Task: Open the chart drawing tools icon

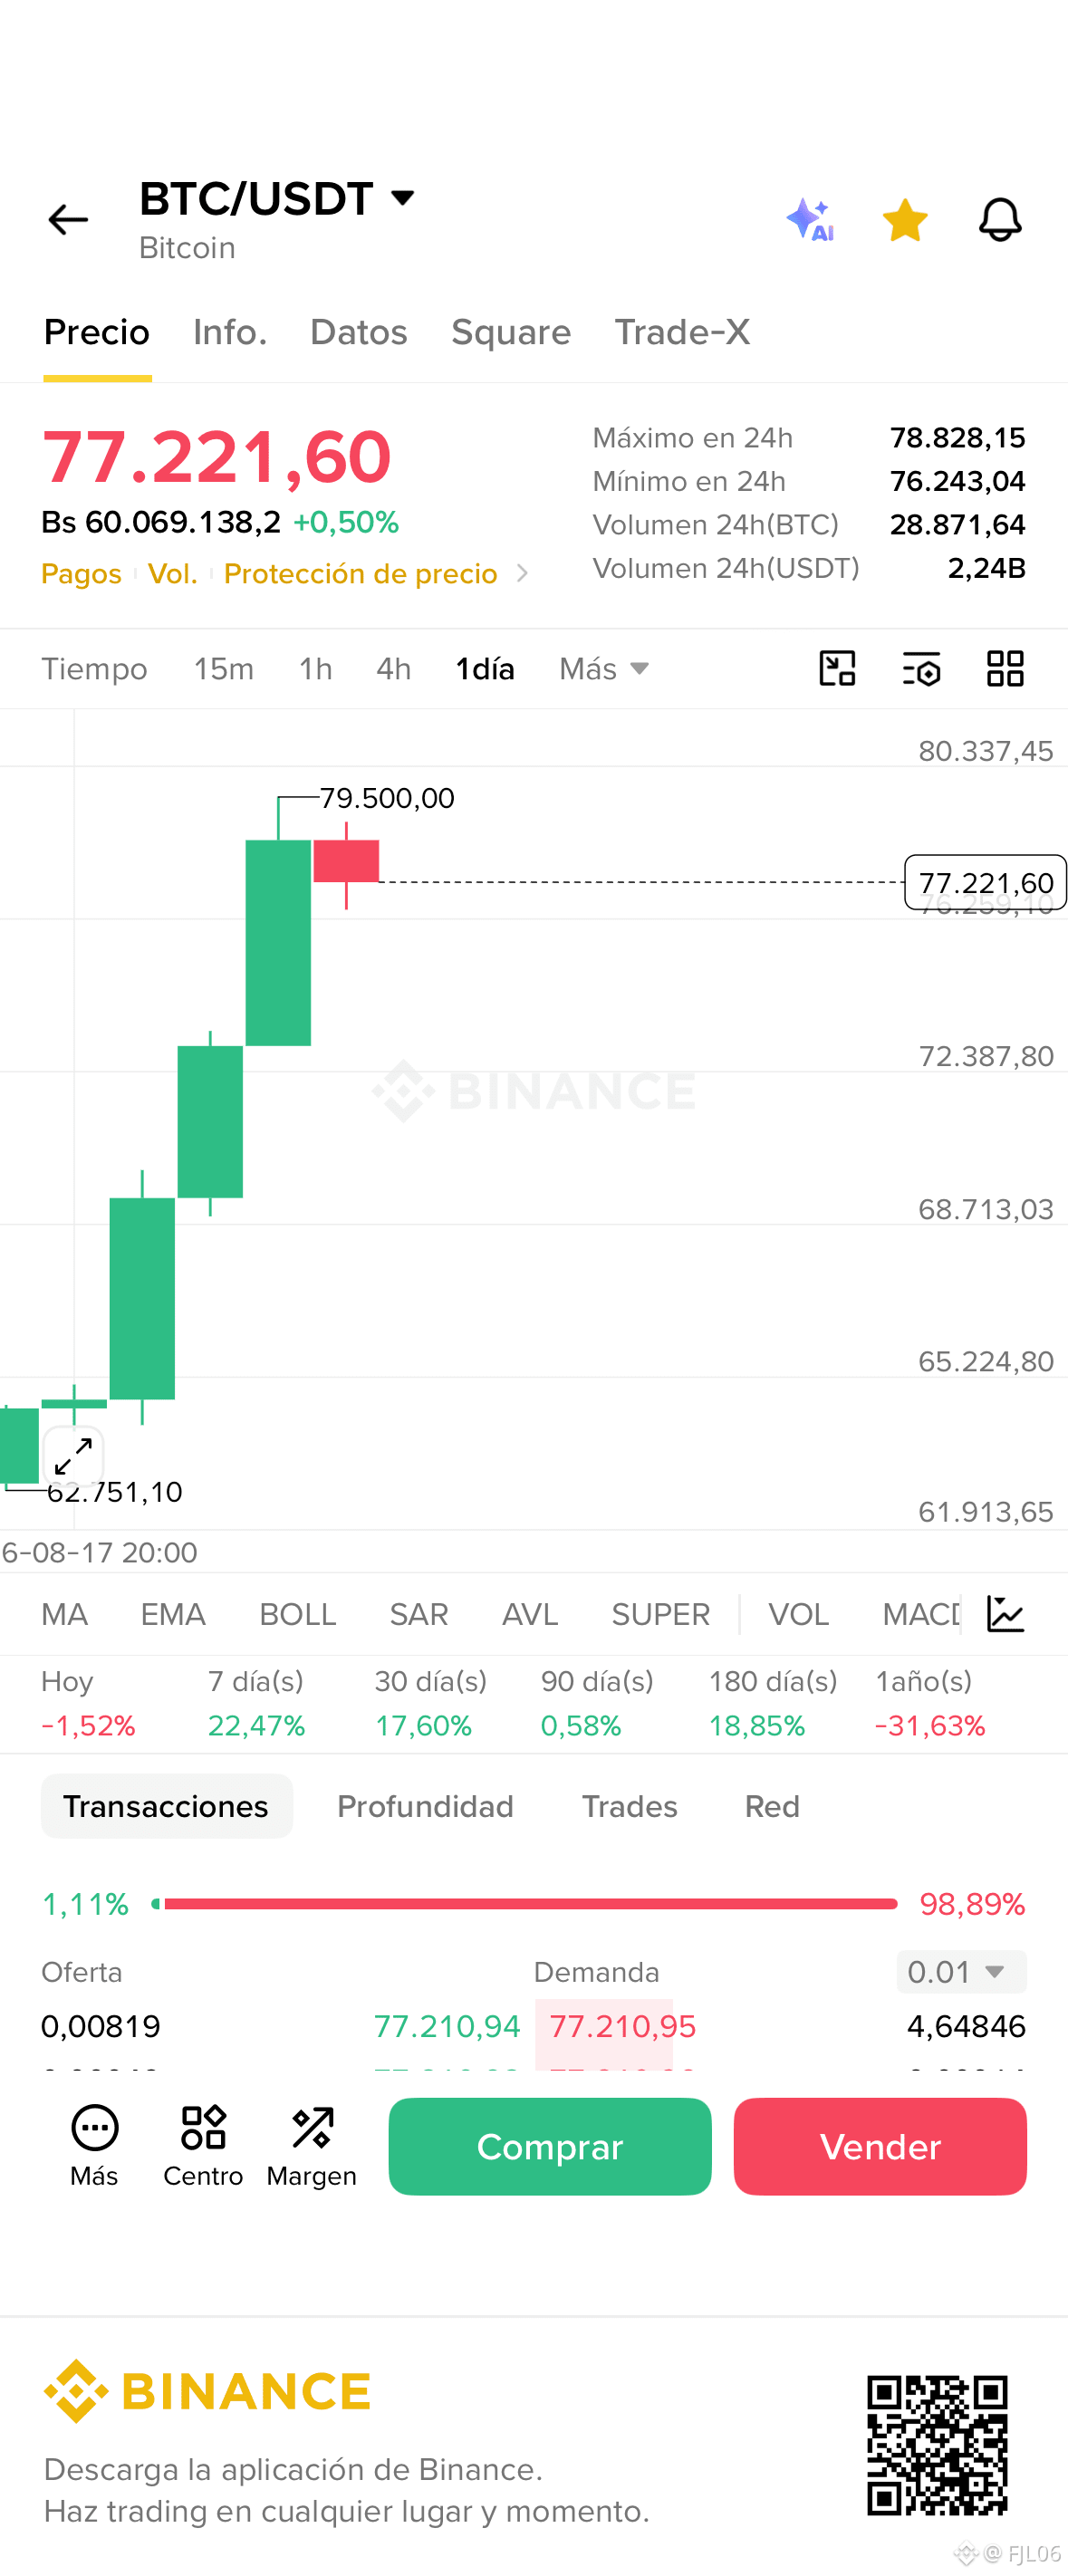Action: pyautogui.click(x=837, y=668)
